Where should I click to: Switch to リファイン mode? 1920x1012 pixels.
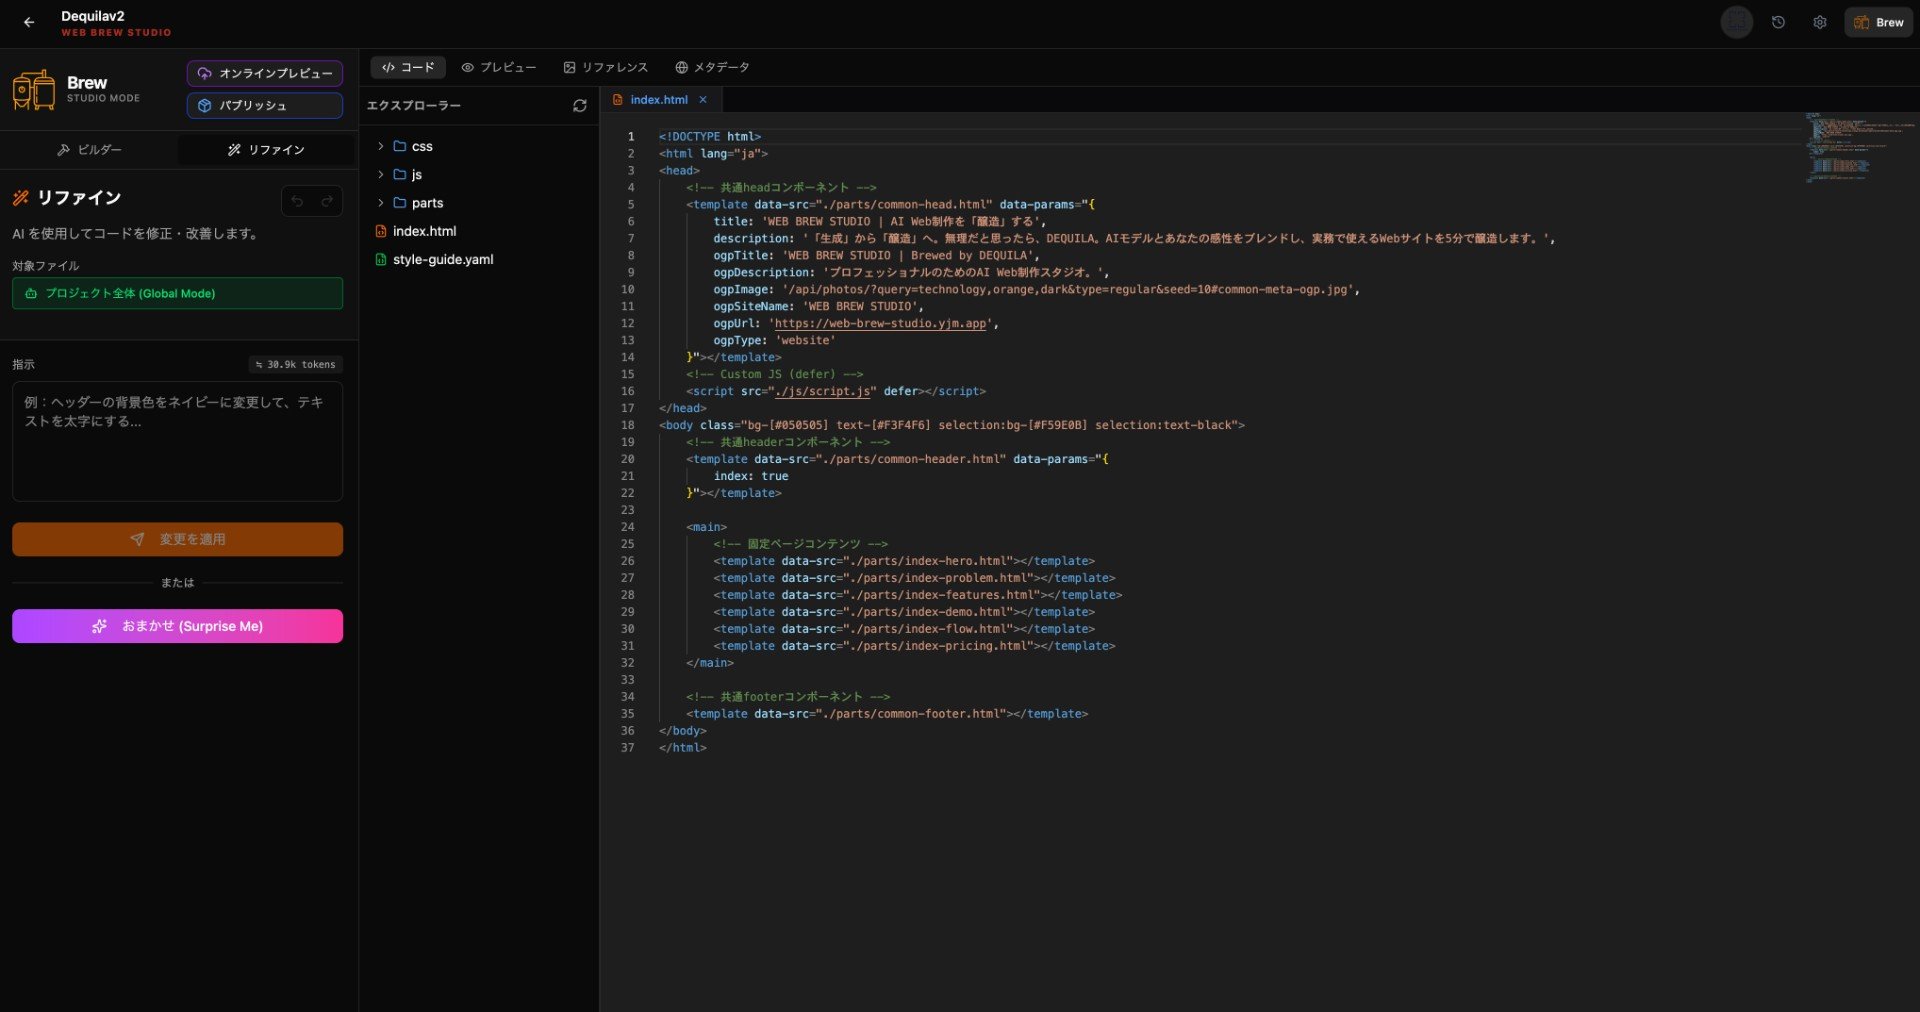click(265, 149)
